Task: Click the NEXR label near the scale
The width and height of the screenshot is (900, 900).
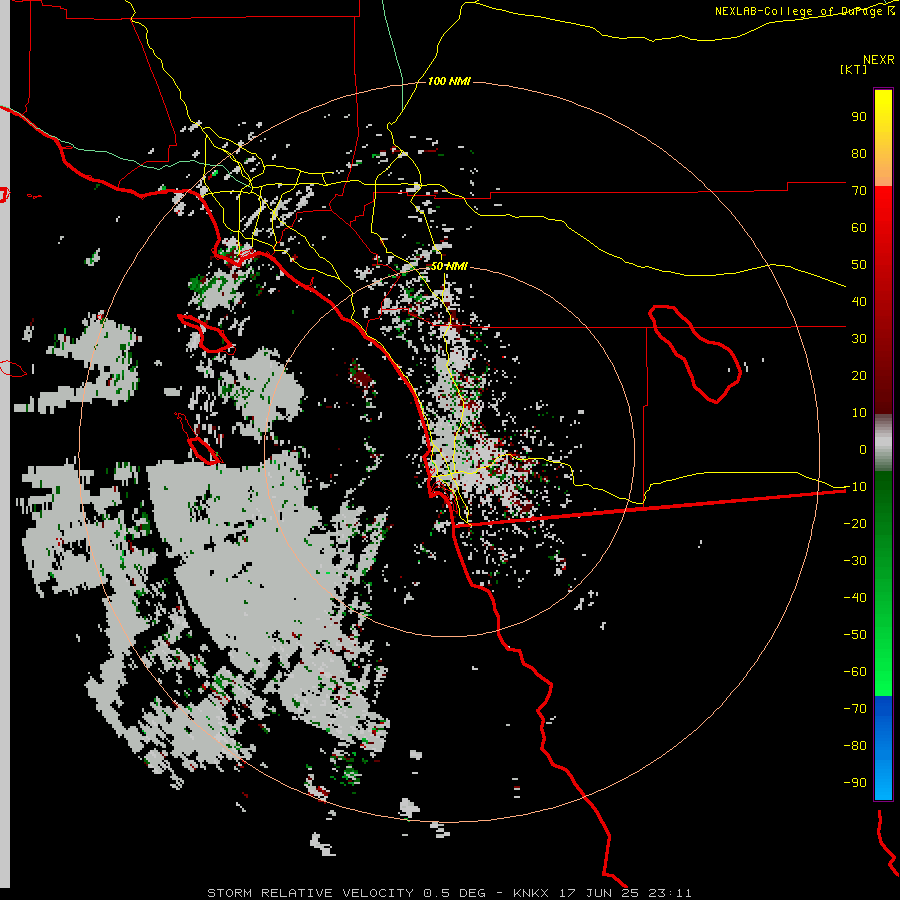Action: pyautogui.click(x=879, y=60)
